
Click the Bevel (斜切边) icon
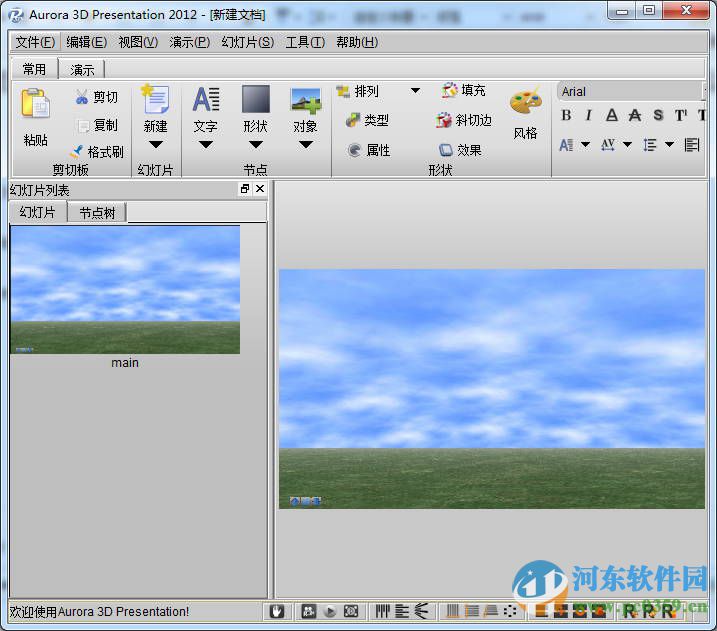click(444, 120)
